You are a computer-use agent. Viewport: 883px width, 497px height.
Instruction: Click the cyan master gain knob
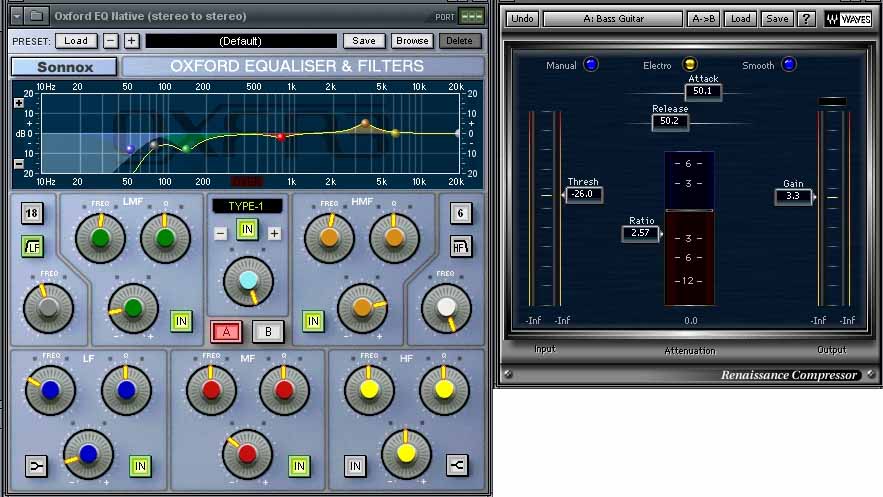[248, 281]
